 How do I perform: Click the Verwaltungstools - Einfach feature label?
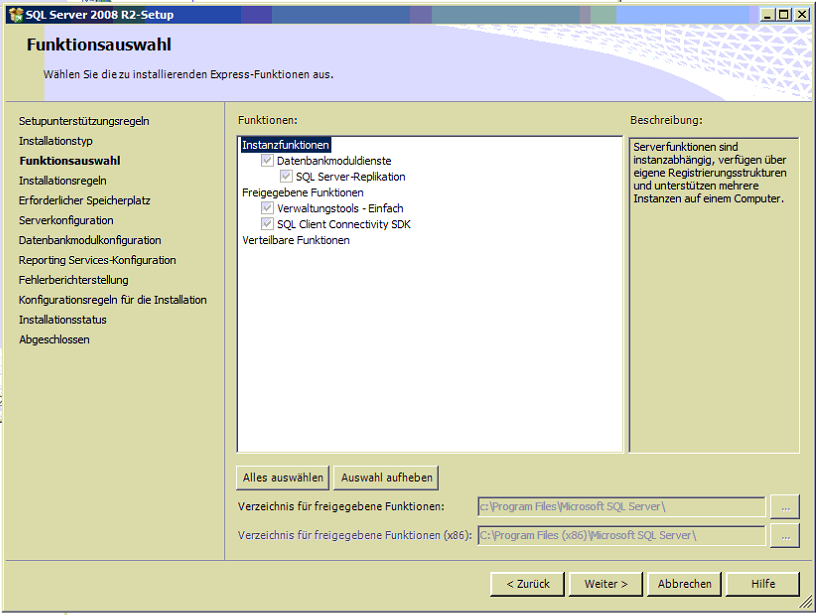coord(340,208)
